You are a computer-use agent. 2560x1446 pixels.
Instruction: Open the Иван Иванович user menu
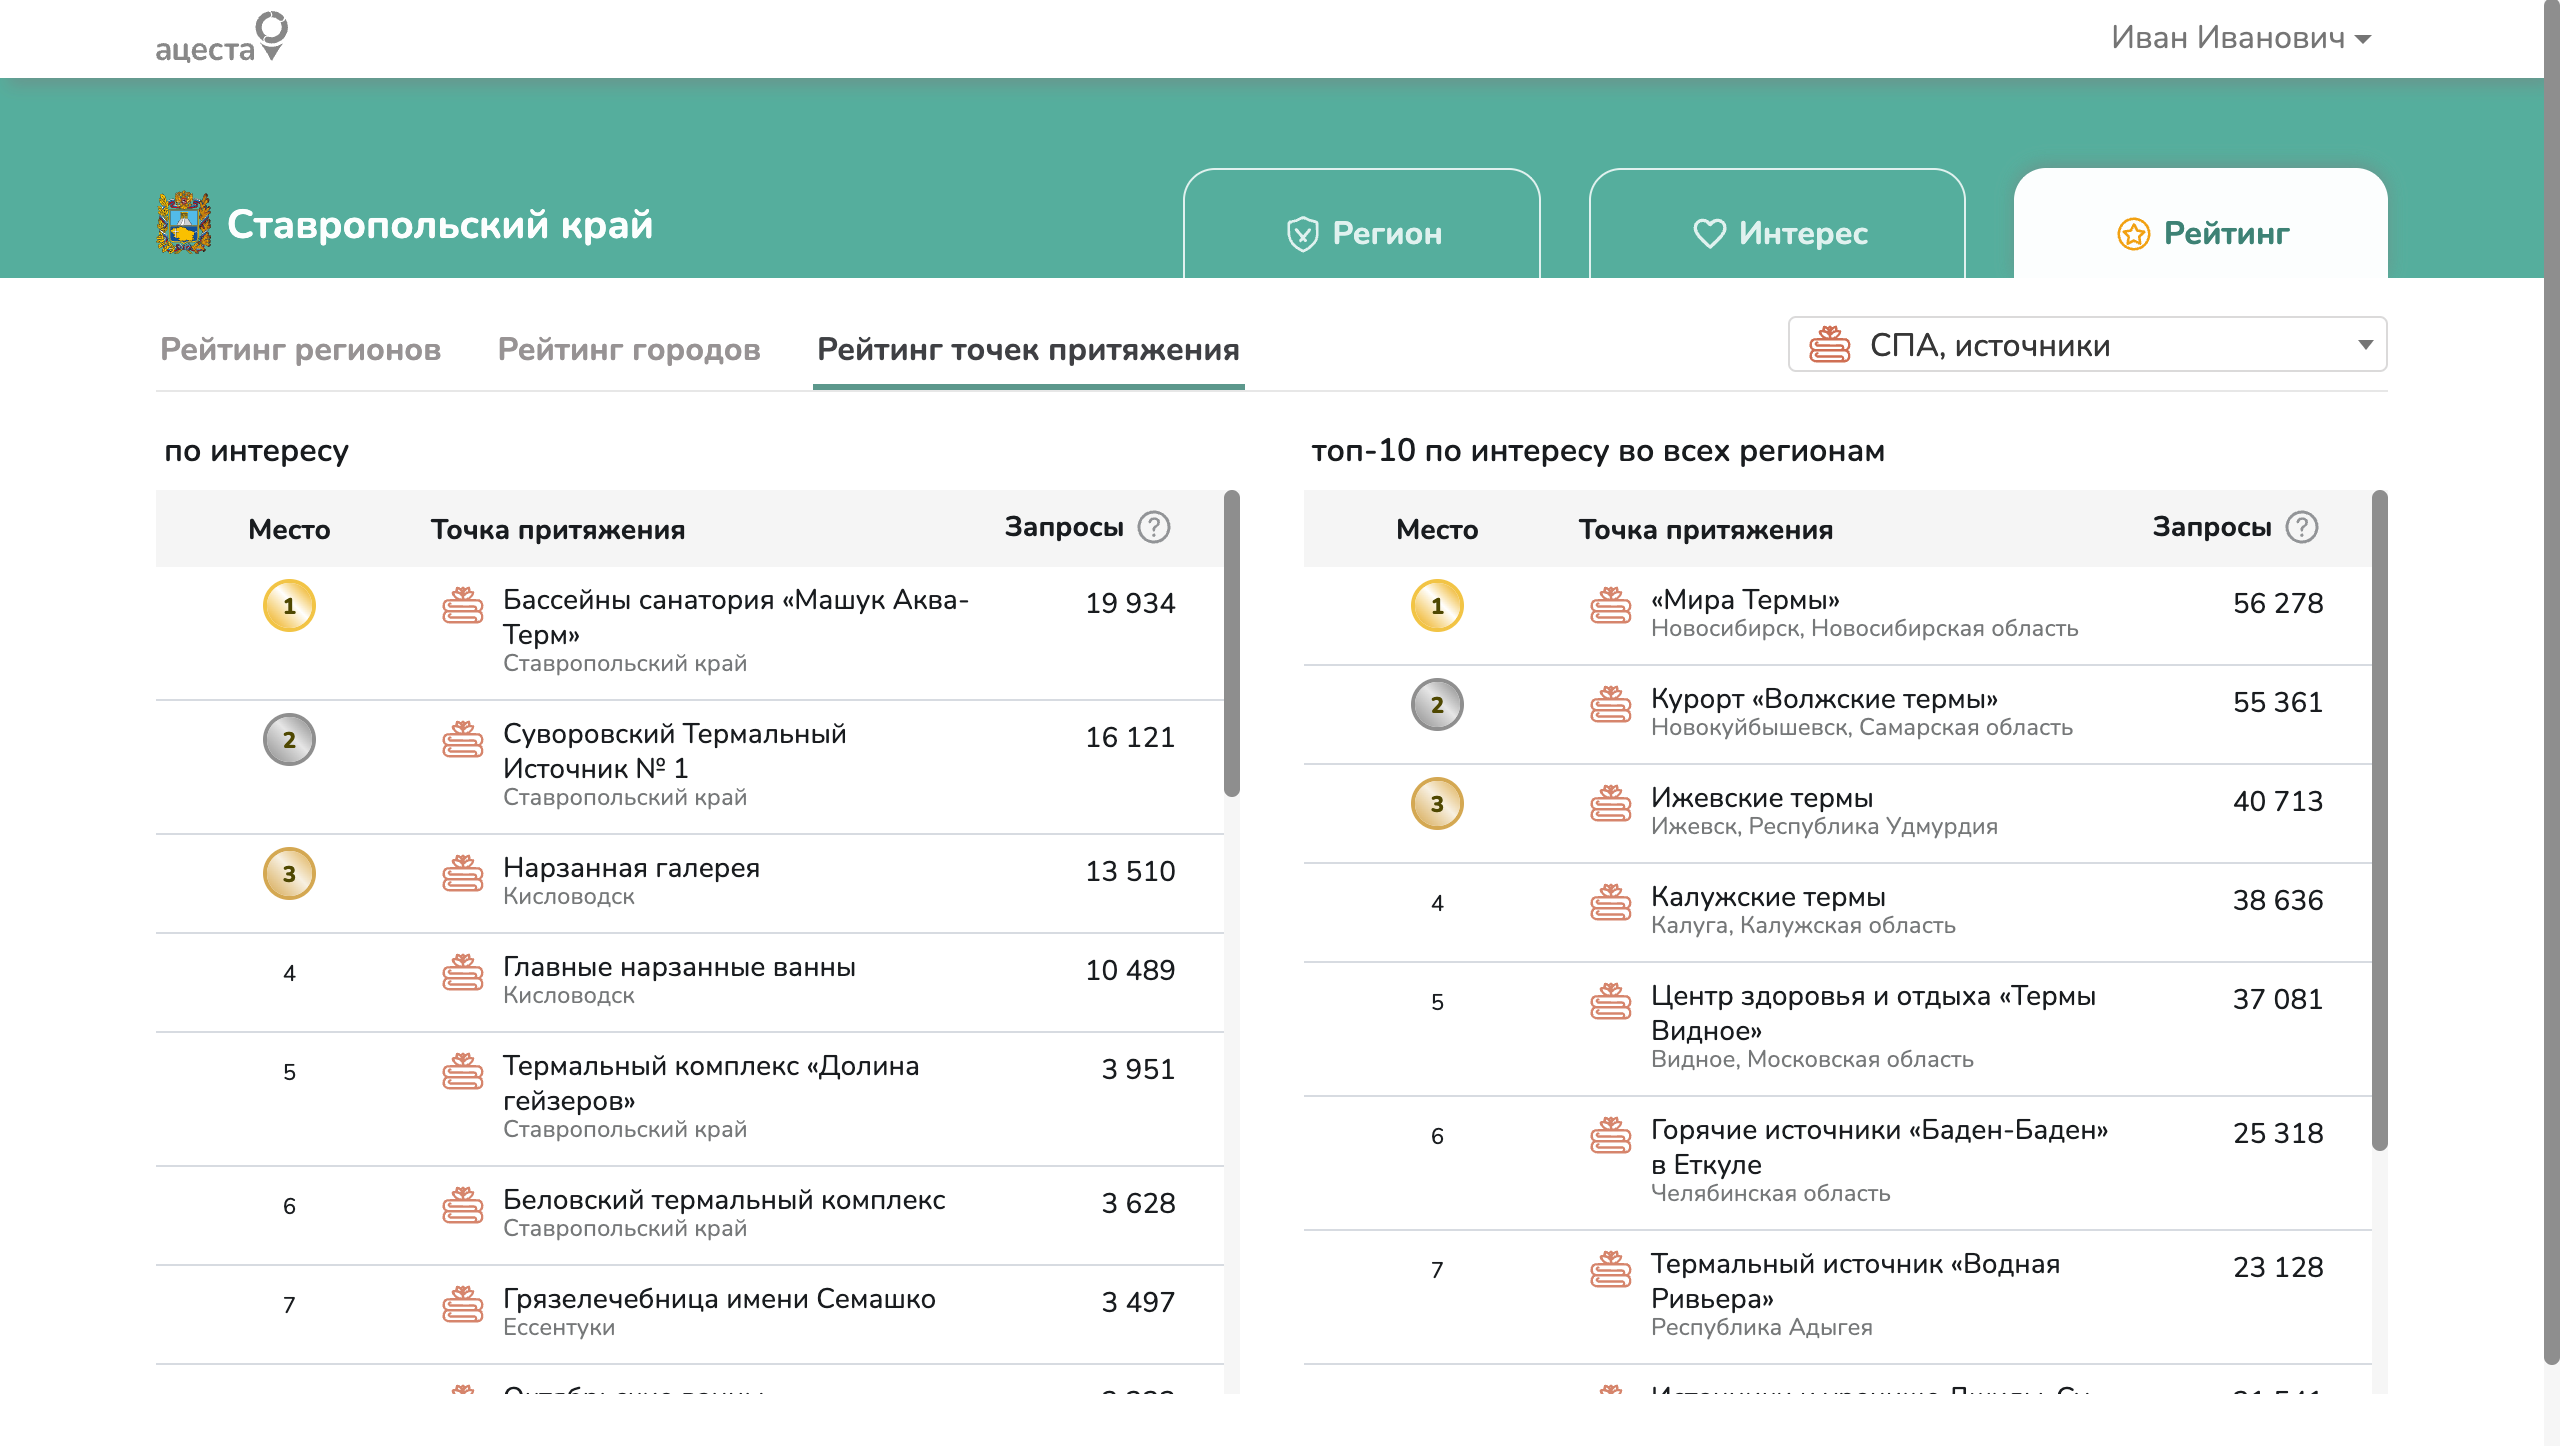2241,38
